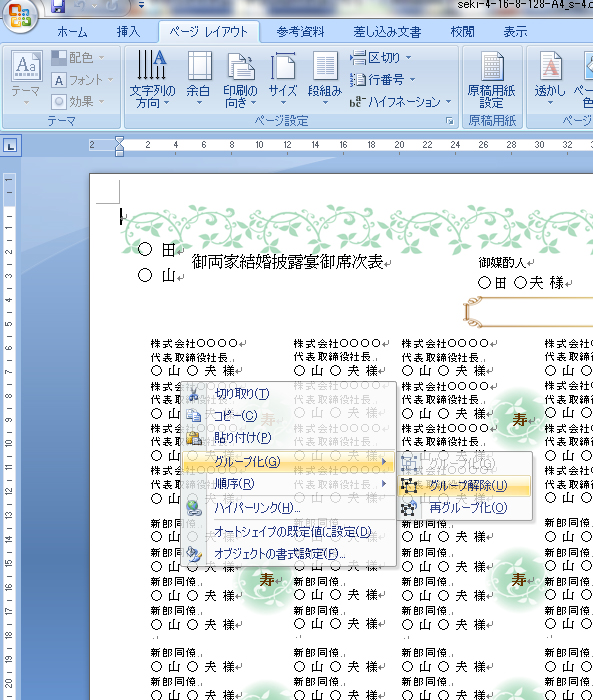Choose コピー(C) from context menu
Viewport: 593px width, 700px height.
point(288,416)
